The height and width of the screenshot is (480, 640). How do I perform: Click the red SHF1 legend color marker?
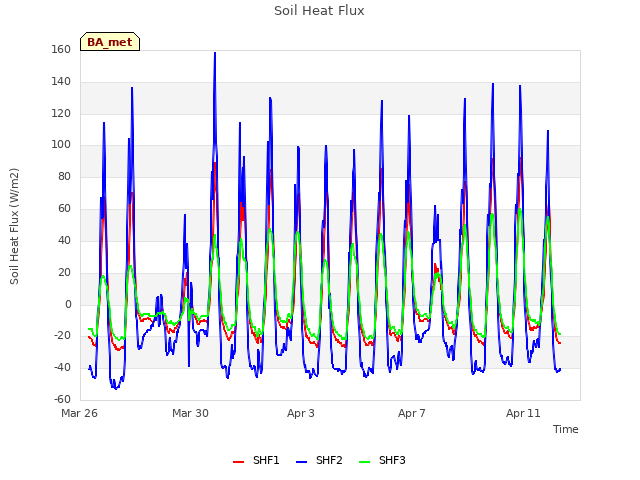tap(238, 462)
